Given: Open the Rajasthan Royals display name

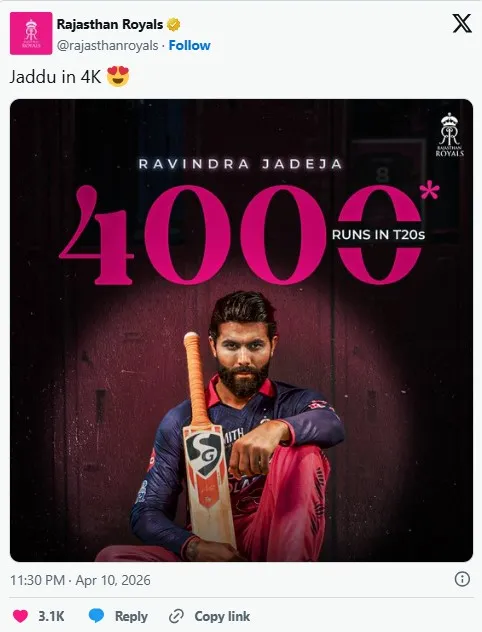Looking at the screenshot, I should tap(110, 25).
